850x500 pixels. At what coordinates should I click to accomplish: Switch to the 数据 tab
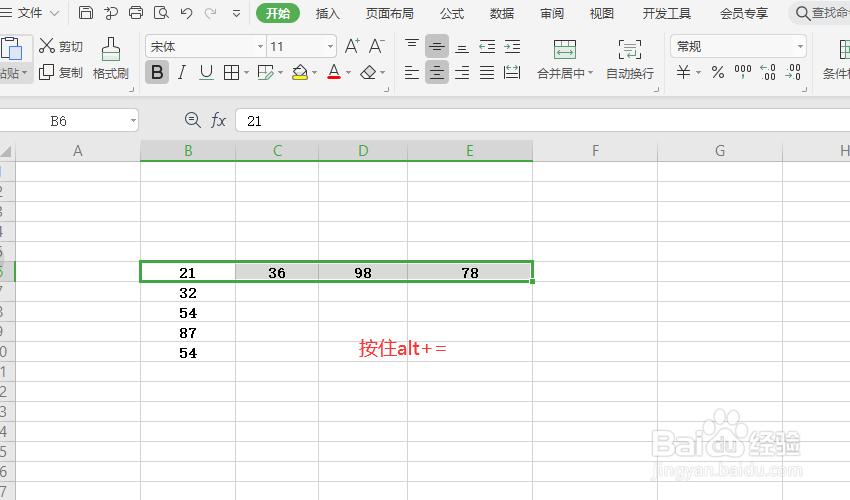click(501, 14)
